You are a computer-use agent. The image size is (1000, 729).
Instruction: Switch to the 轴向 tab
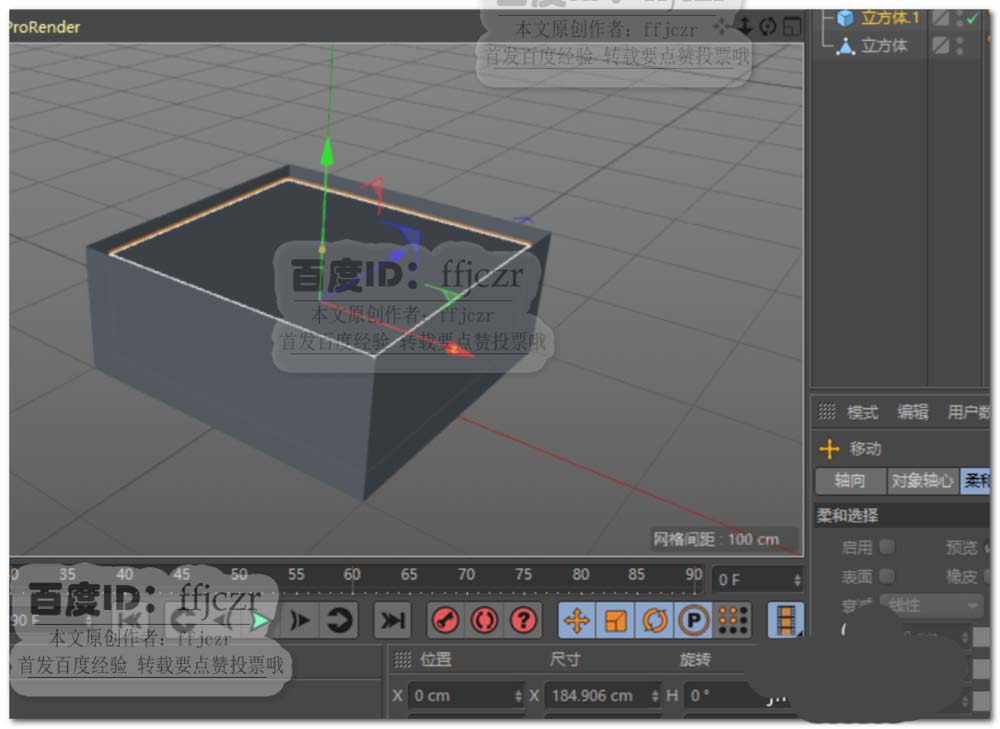850,480
